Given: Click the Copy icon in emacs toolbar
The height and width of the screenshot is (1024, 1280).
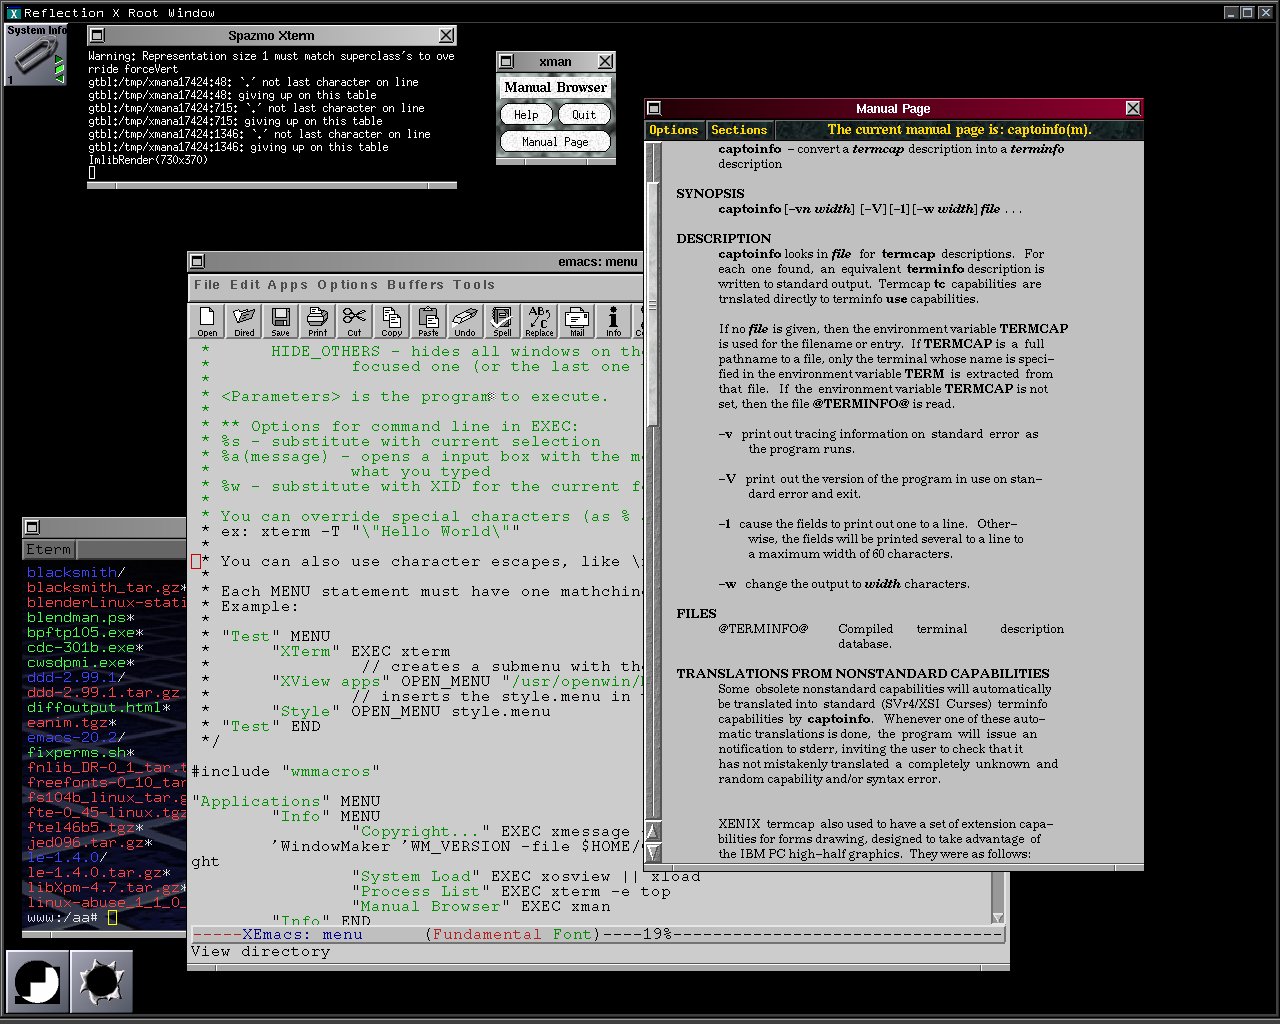Looking at the screenshot, I should click(391, 321).
